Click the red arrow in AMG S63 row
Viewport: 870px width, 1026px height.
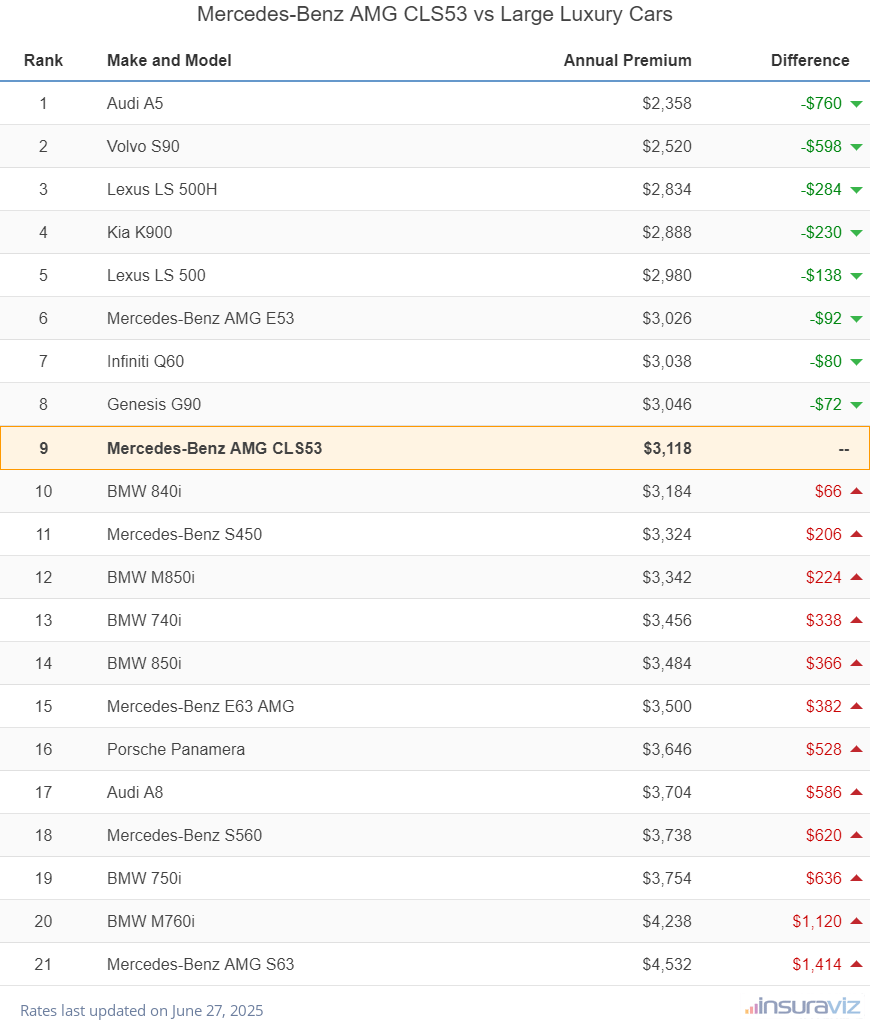click(x=856, y=964)
